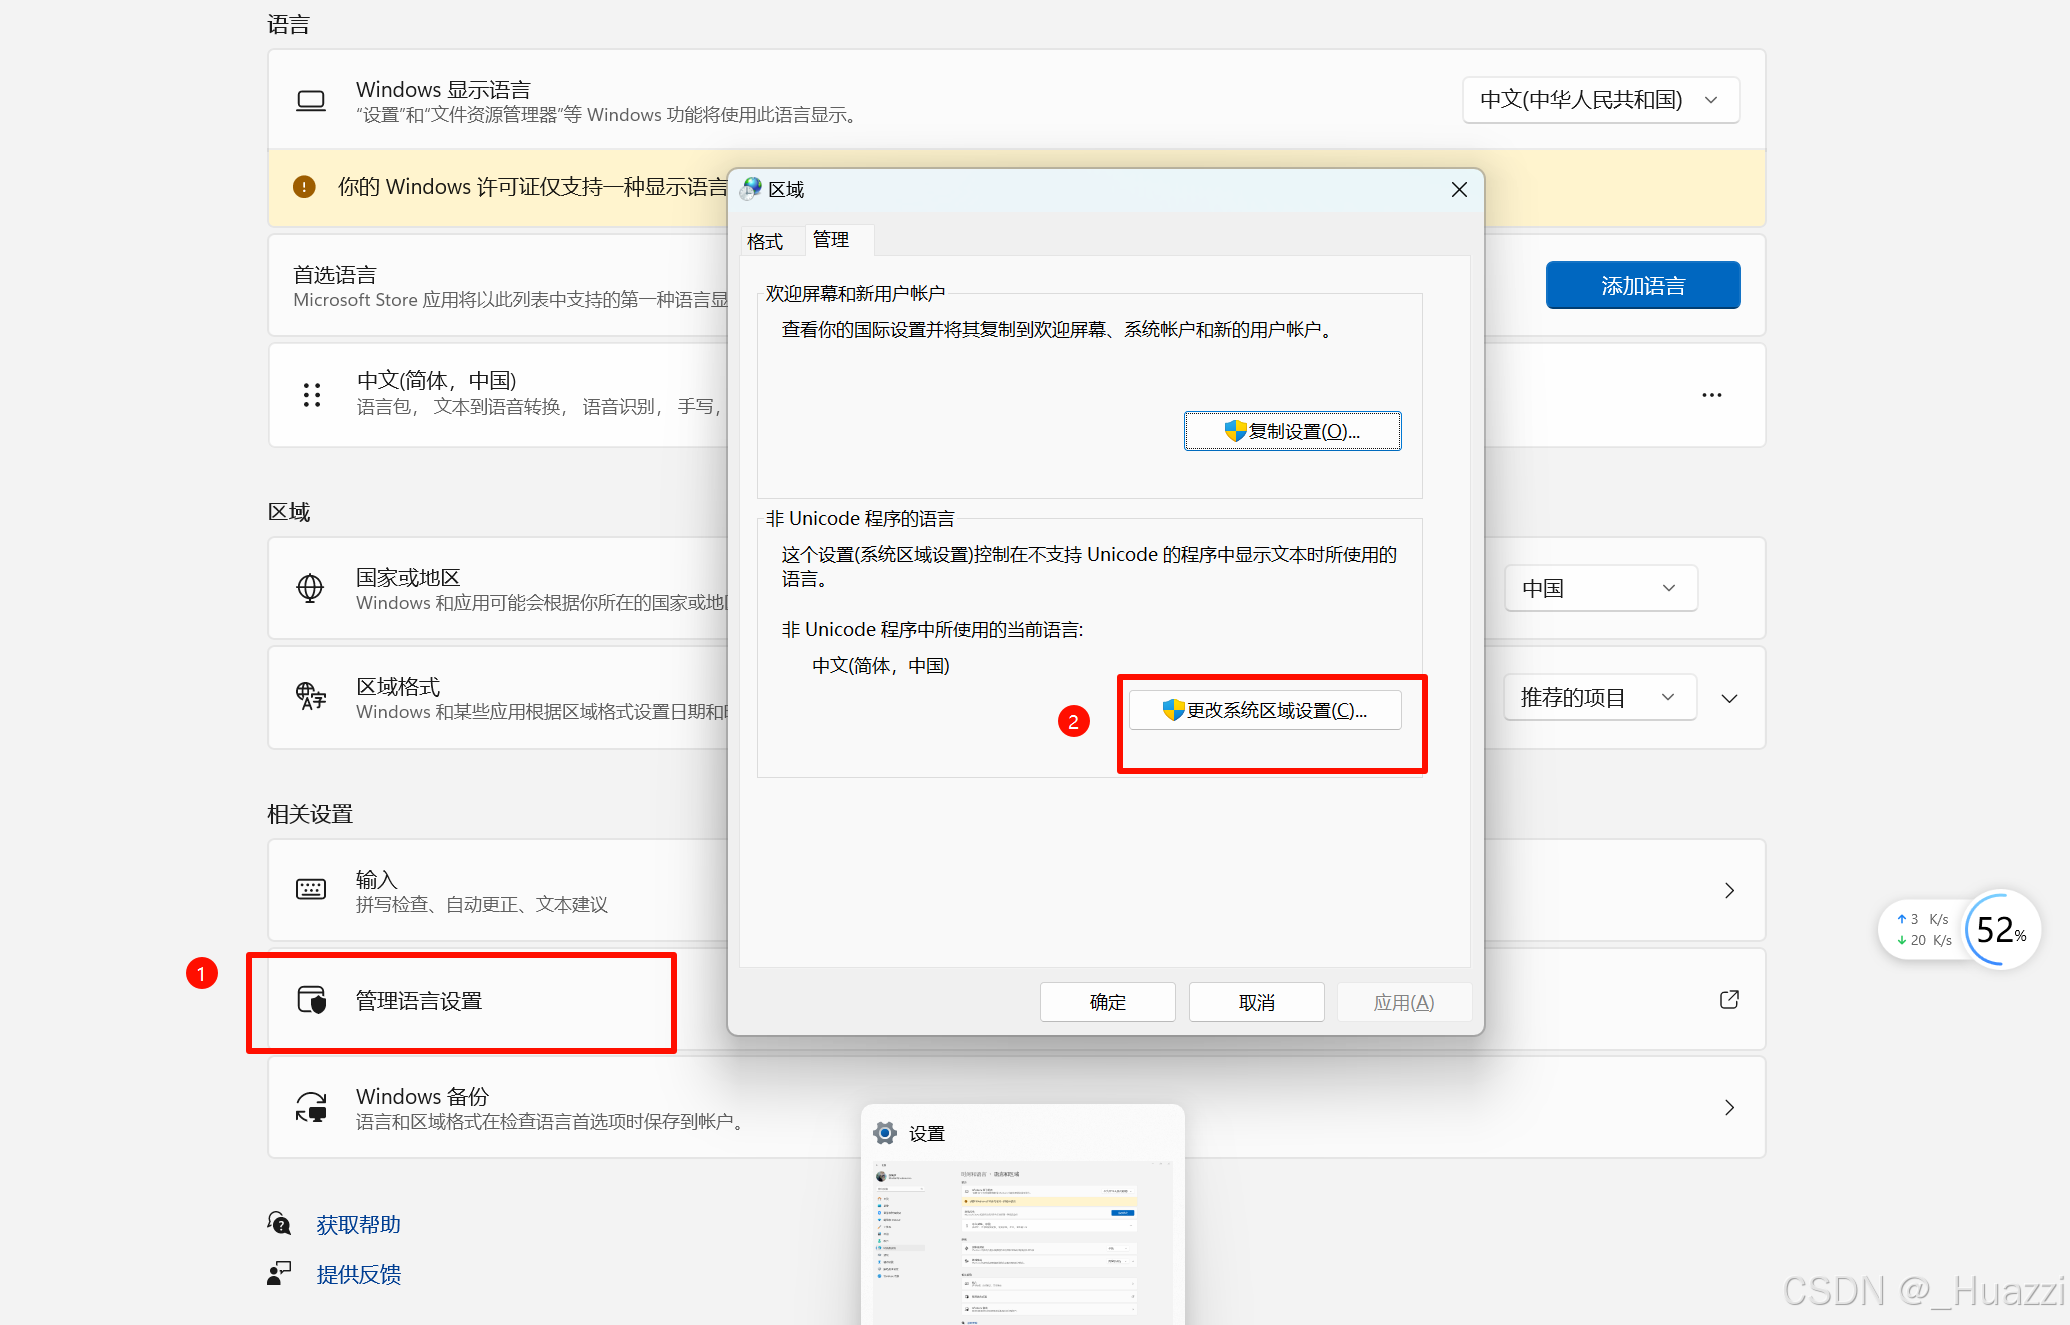Expand the 区域格式 section chevron
This screenshot has height=1325, width=2070.
click(1729, 698)
